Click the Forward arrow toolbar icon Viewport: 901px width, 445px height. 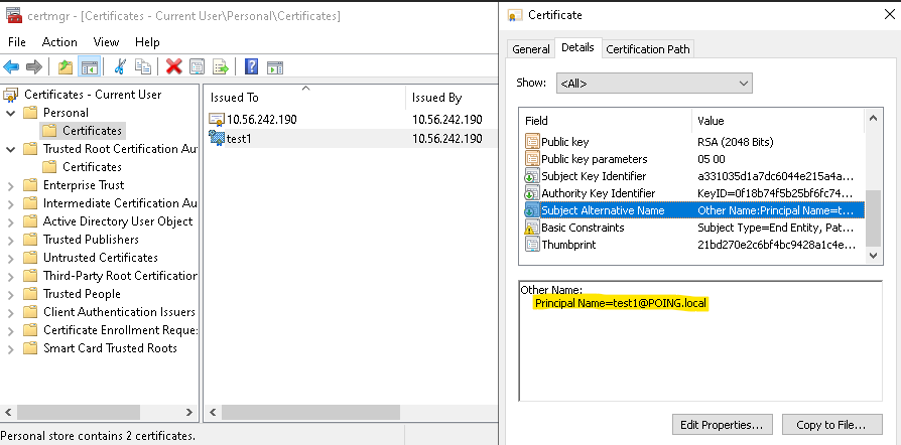pyautogui.click(x=34, y=67)
